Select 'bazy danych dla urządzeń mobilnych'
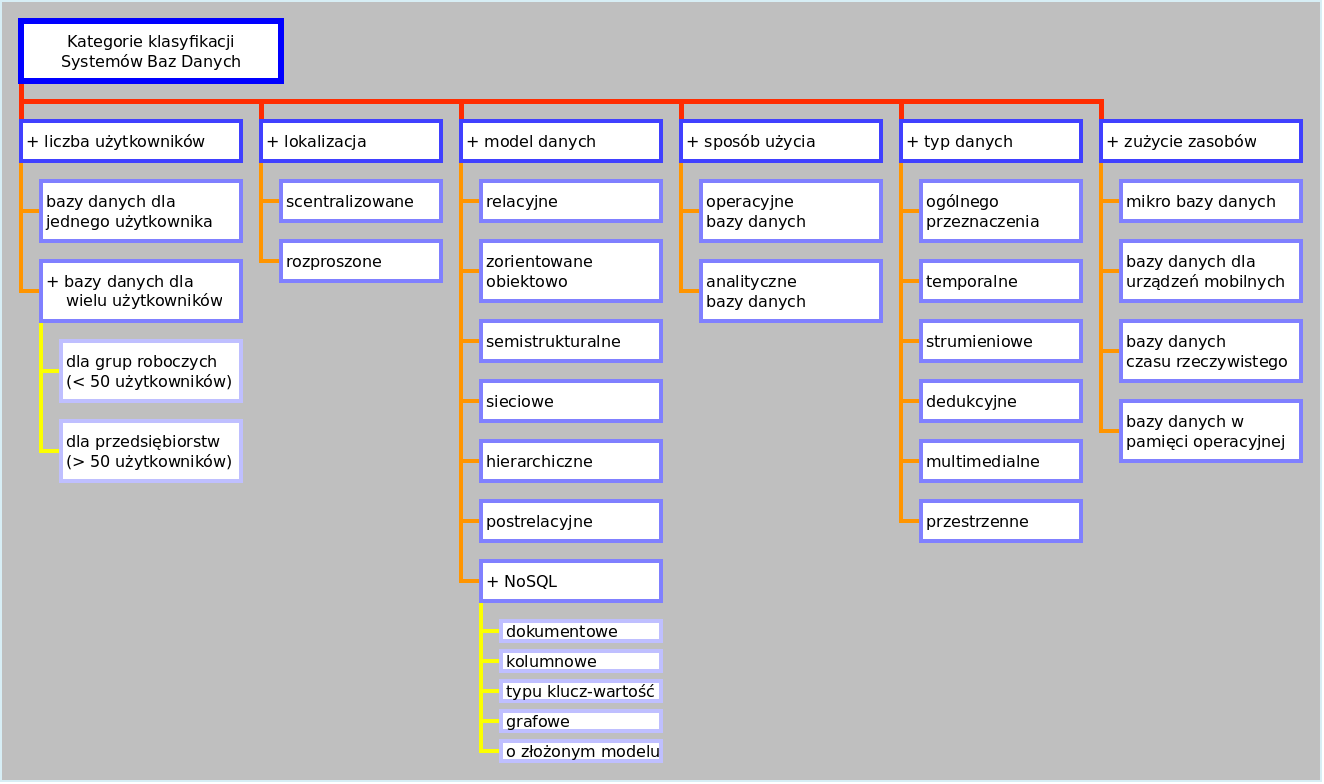 point(1211,271)
